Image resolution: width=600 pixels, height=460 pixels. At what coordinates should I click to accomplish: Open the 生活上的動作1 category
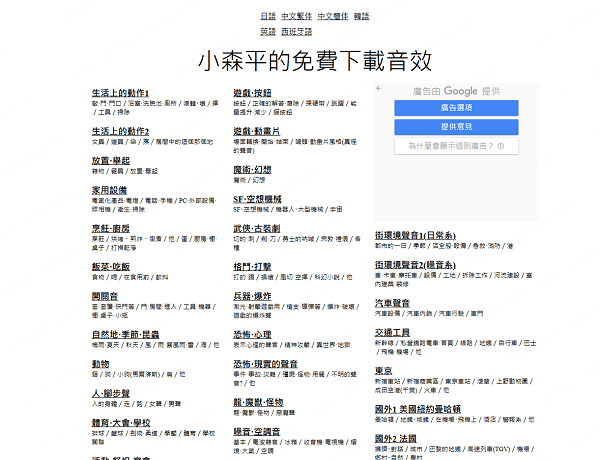click(x=120, y=93)
